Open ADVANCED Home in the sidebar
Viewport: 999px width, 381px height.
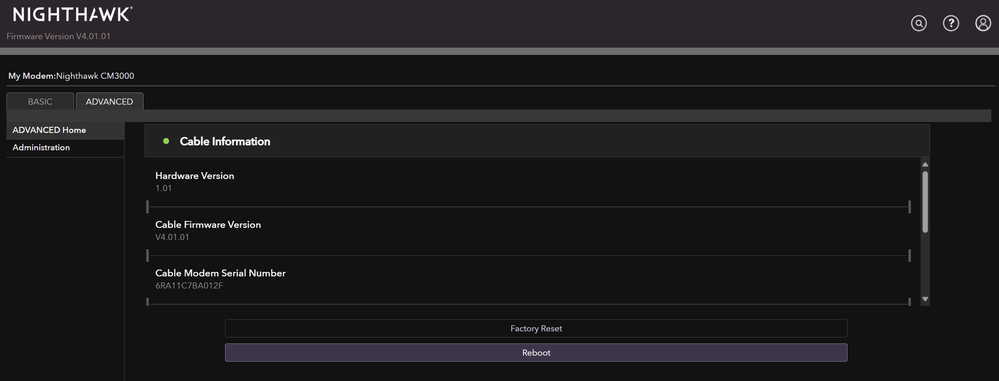[x=65, y=130]
